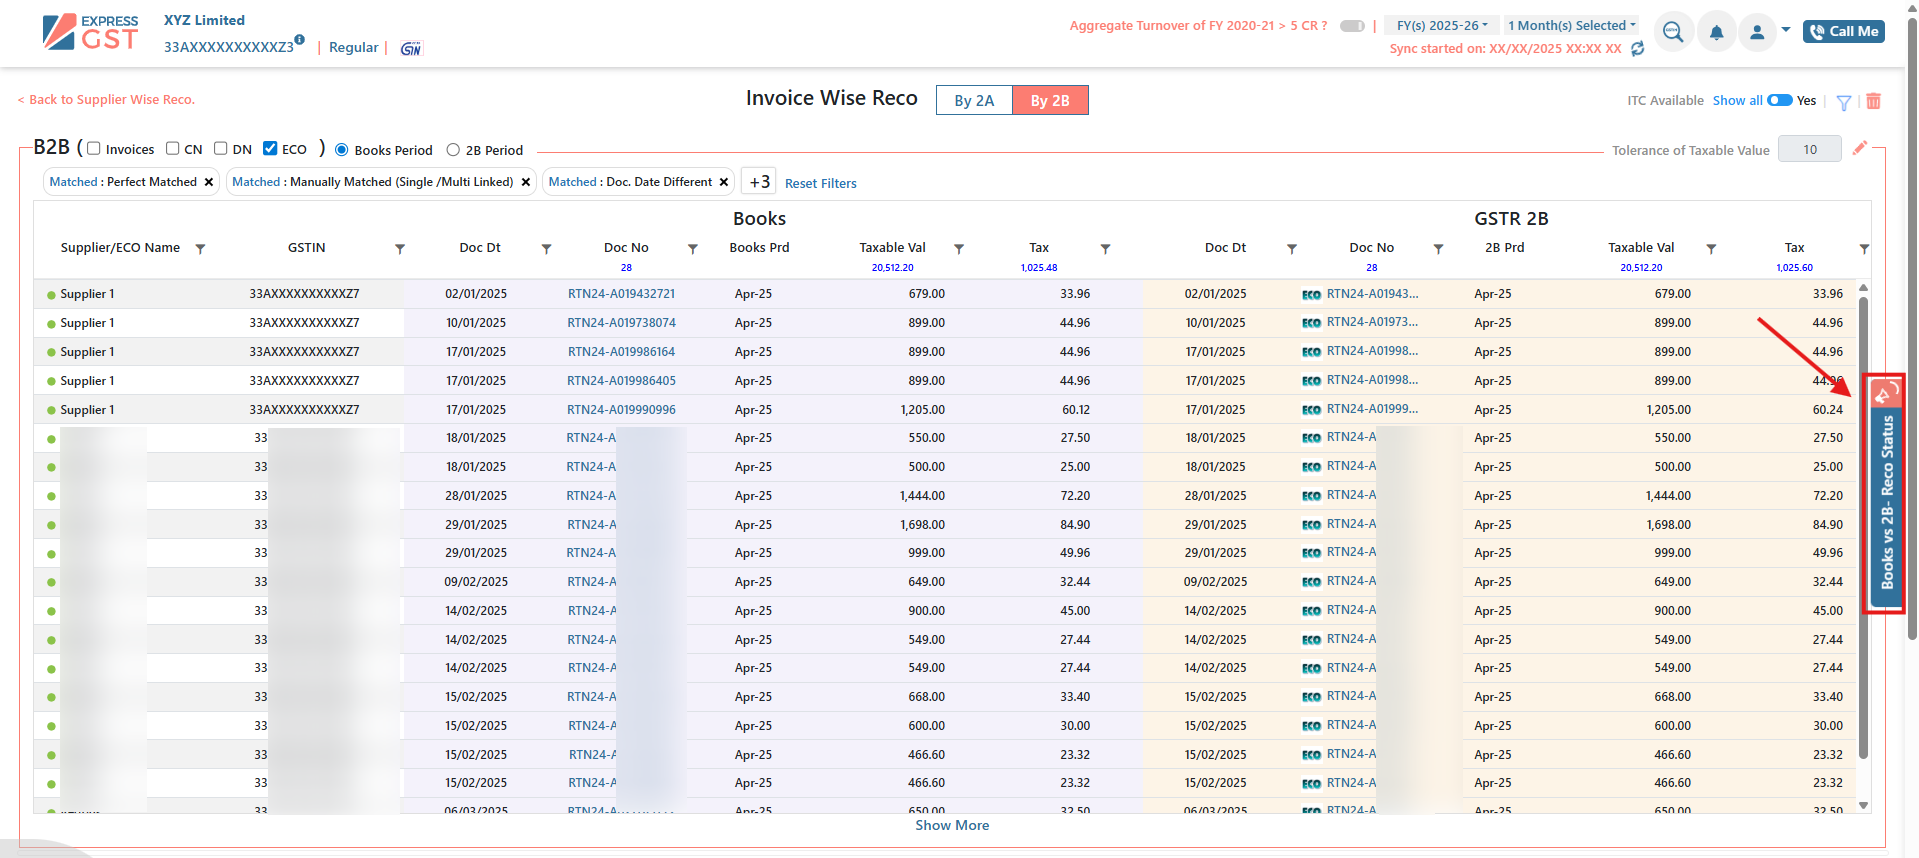Click the red trash delete icon
The width and height of the screenshot is (1919, 858).
pos(1873,101)
